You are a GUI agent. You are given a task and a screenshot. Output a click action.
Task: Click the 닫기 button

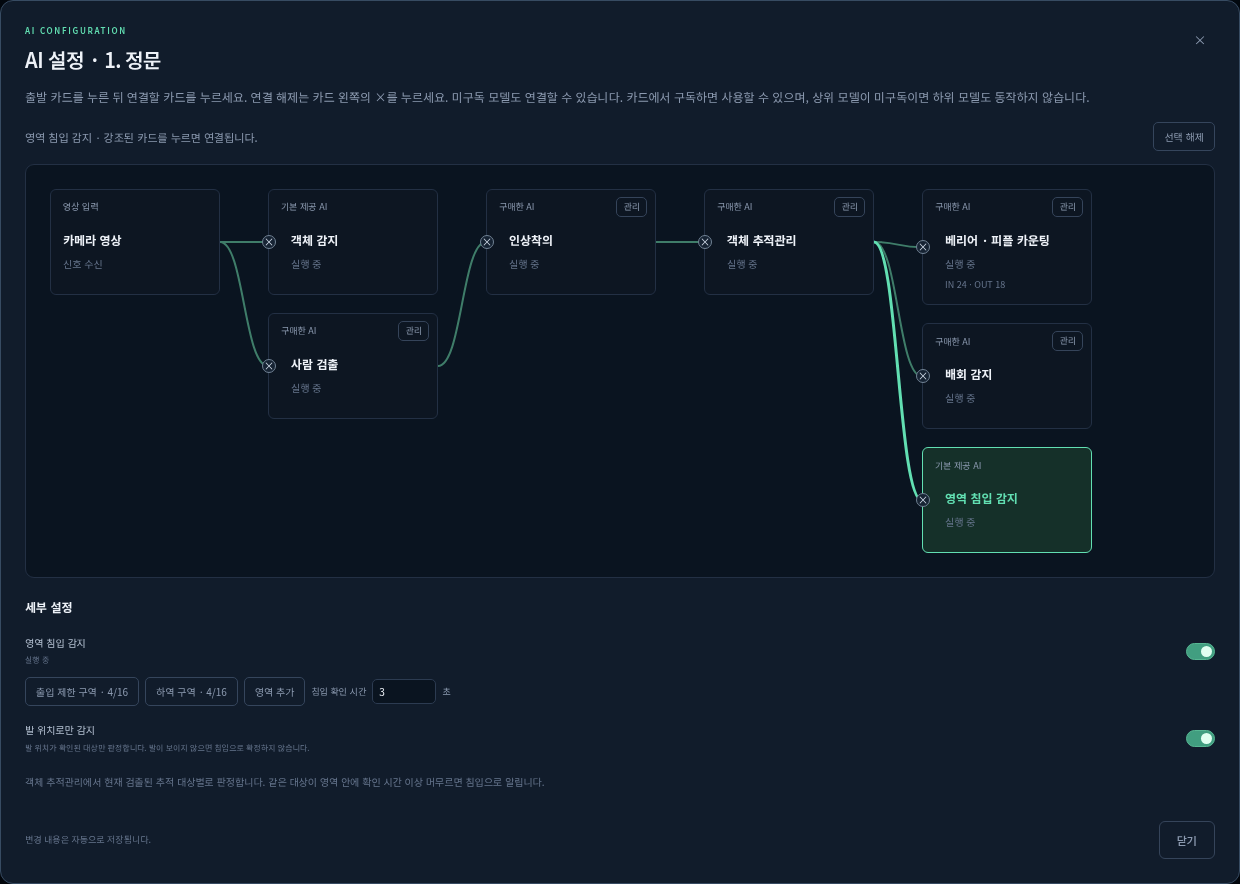(x=1187, y=840)
